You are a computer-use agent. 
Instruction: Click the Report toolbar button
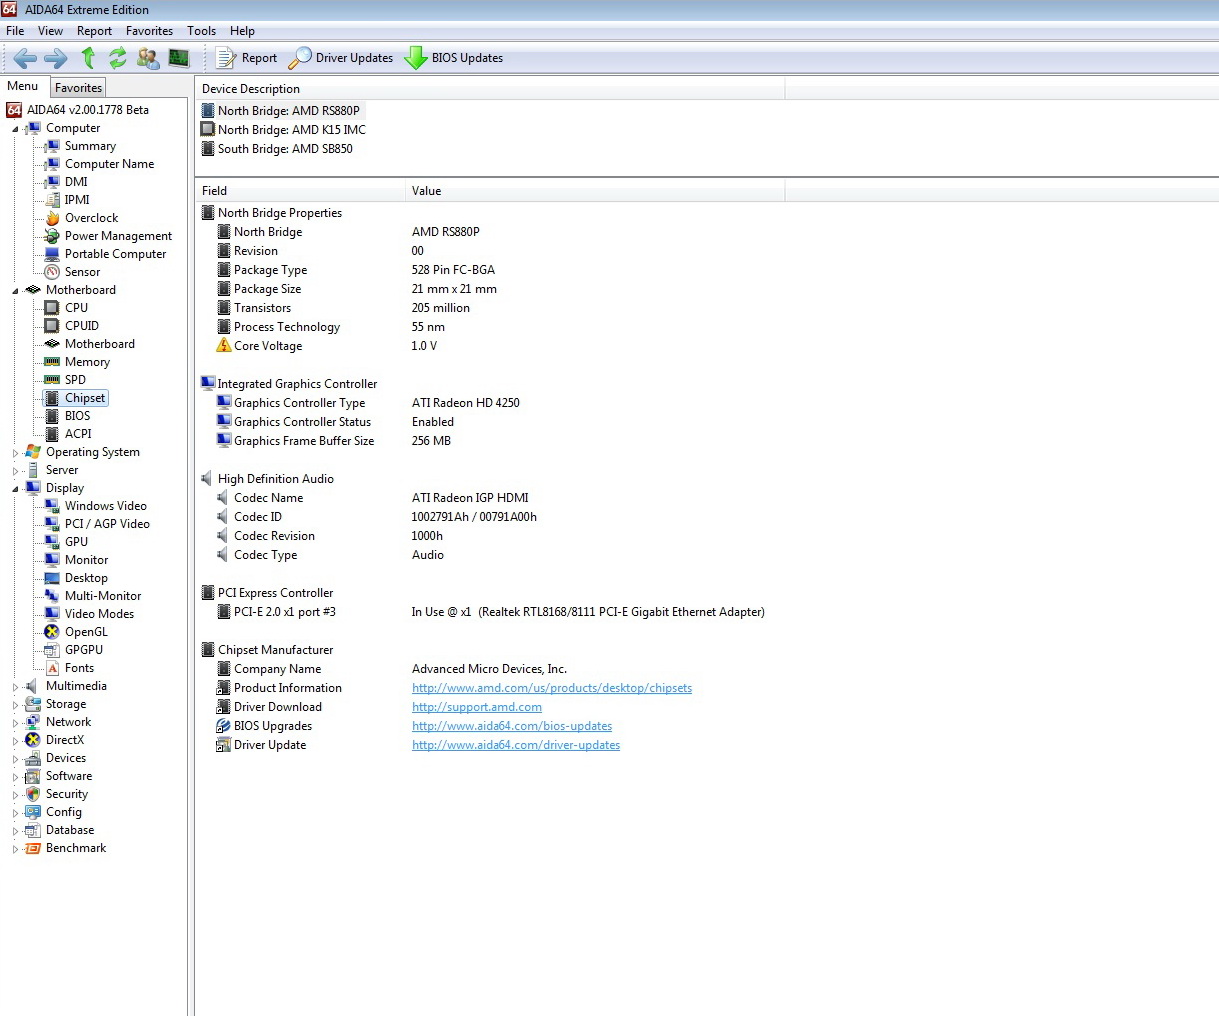coord(246,58)
